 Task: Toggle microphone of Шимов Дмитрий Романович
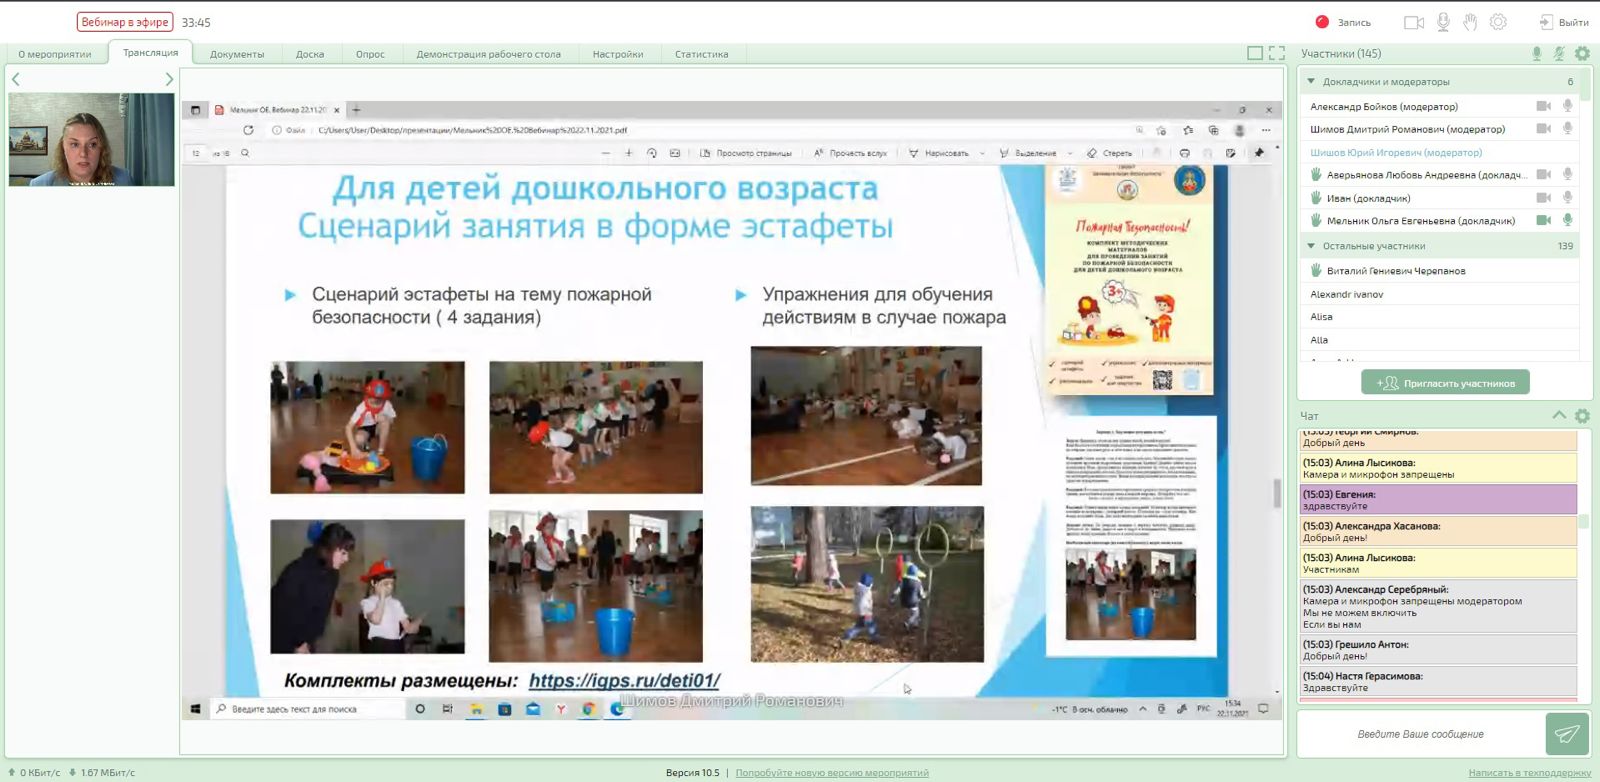pos(1568,128)
